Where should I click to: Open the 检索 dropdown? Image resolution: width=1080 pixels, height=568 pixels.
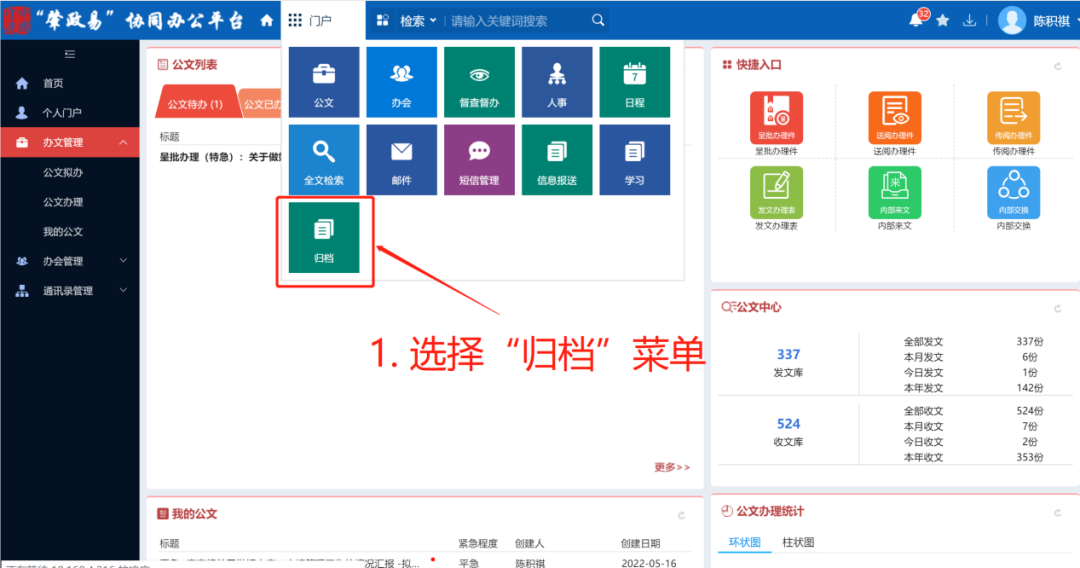click(418, 21)
